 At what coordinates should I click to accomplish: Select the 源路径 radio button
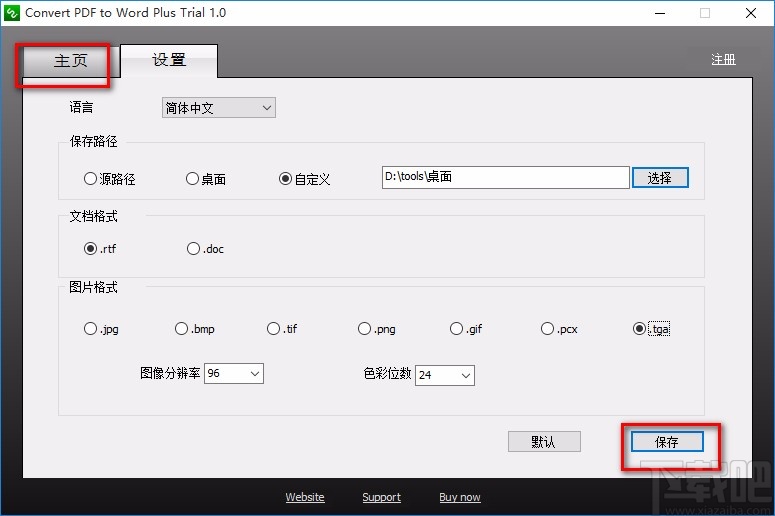click(x=110, y=179)
